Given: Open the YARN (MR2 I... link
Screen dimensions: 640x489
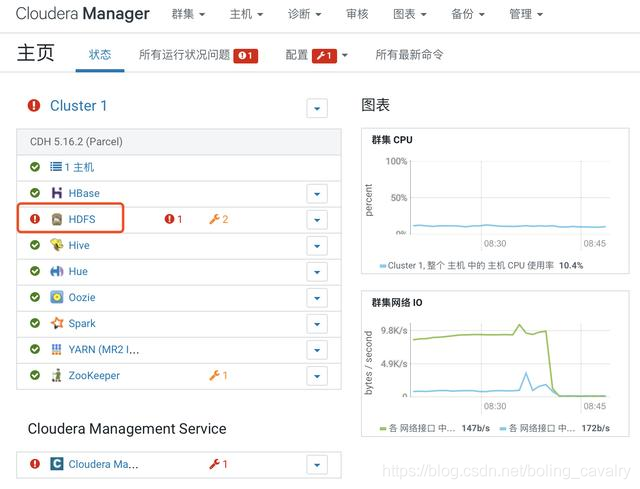Looking at the screenshot, I should (x=104, y=349).
